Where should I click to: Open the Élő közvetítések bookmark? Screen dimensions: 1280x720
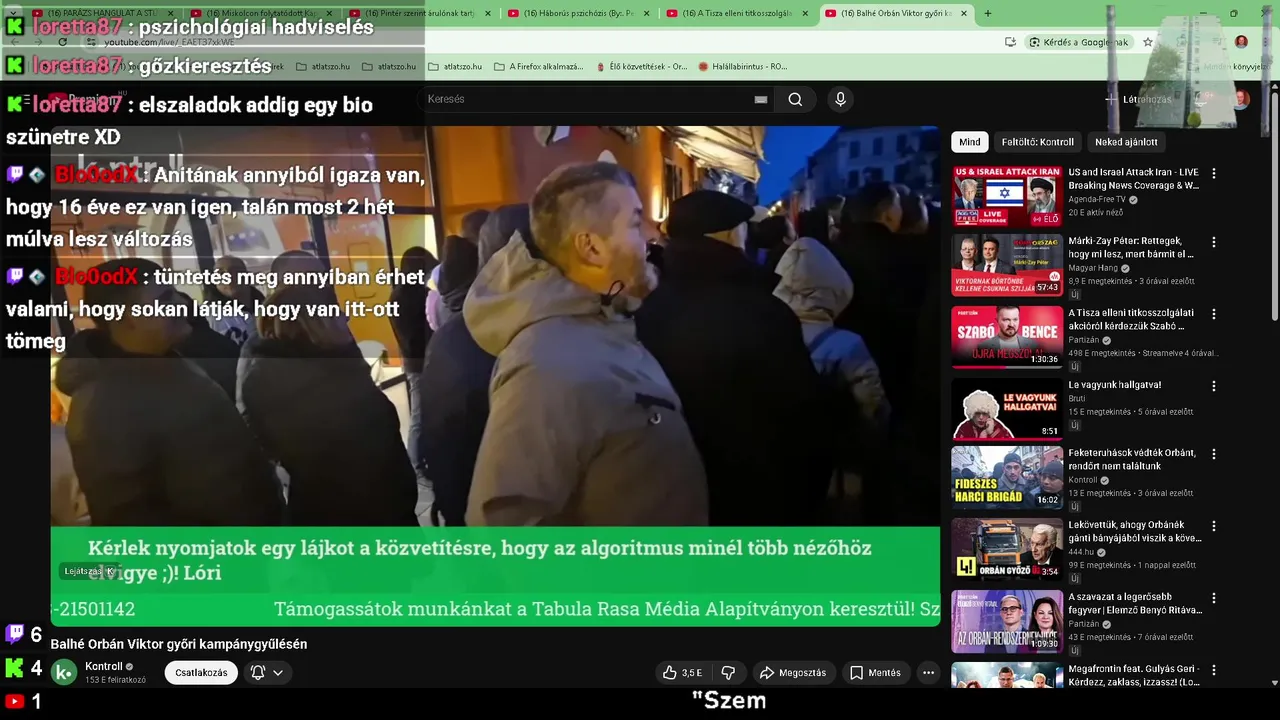[x=641, y=67]
